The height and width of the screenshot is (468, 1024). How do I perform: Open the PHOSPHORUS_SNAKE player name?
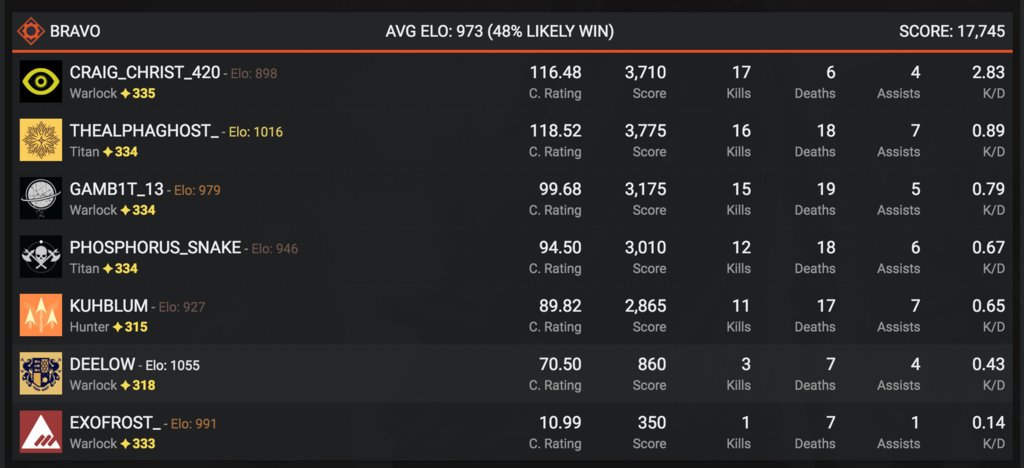click(x=155, y=248)
